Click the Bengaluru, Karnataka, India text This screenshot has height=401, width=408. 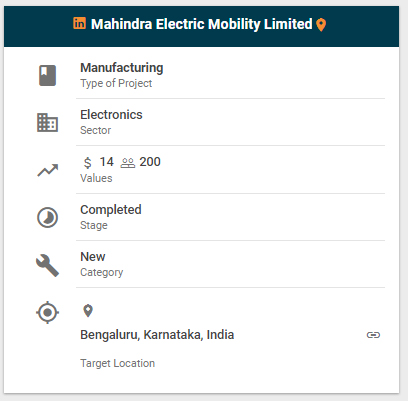[157, 335]
